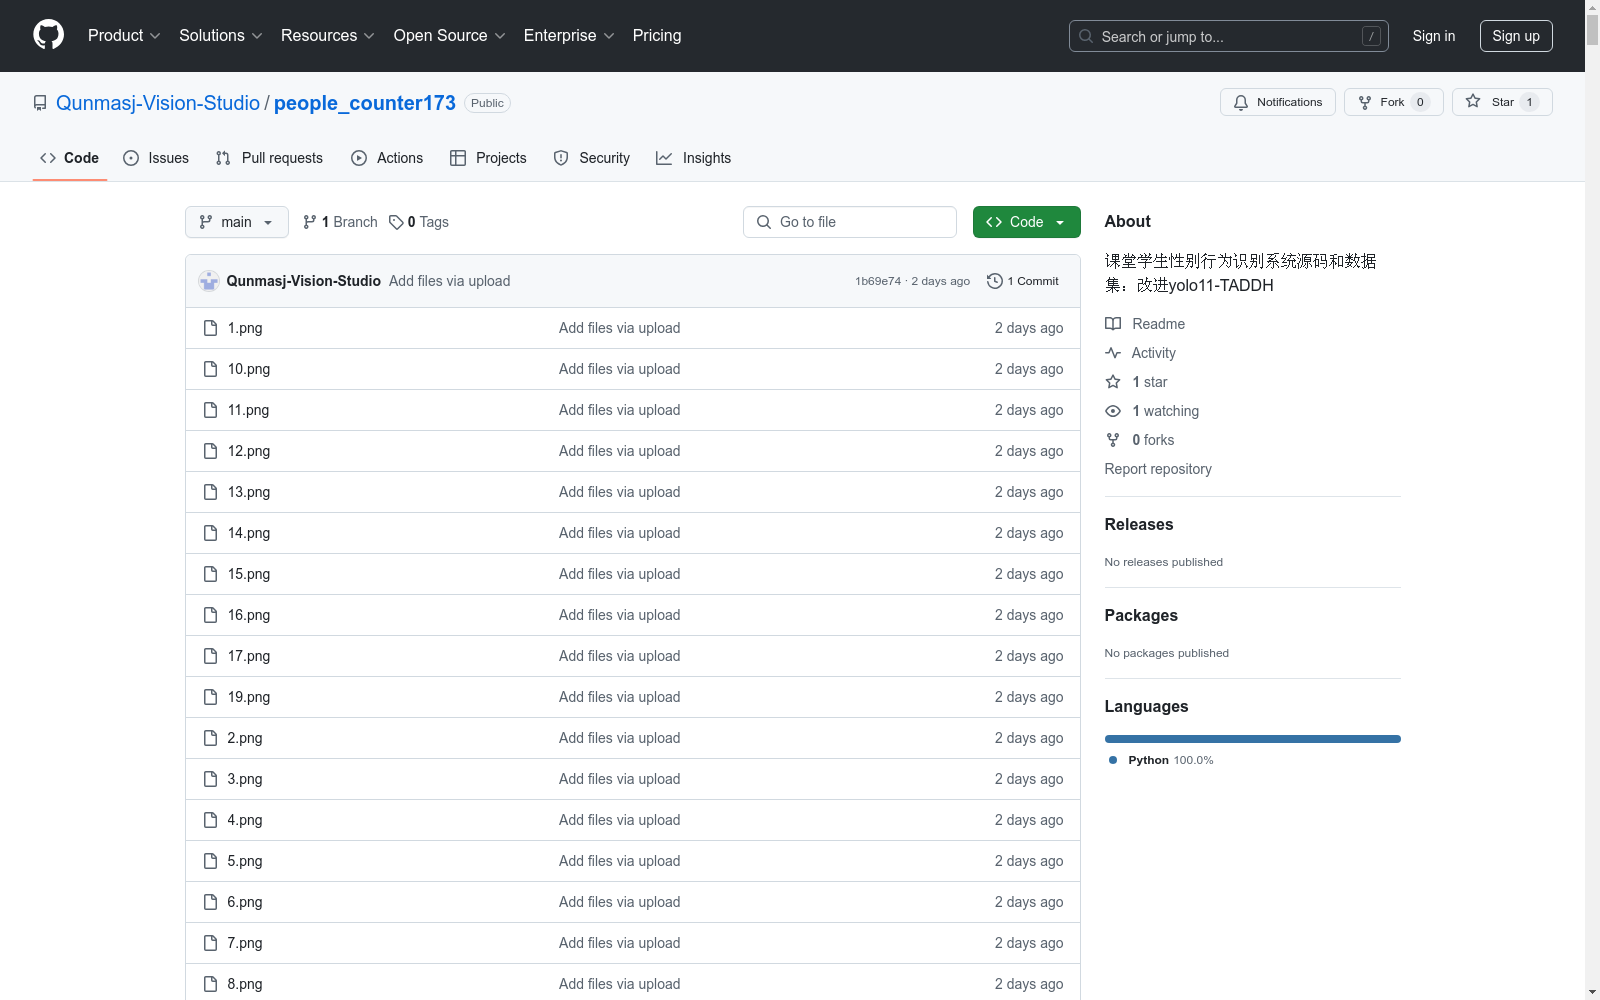The height and width of the screenshot is (1000, 1600).
Task: Open 'Add files via upload' commit for 12.png
Action: point(619,451)
